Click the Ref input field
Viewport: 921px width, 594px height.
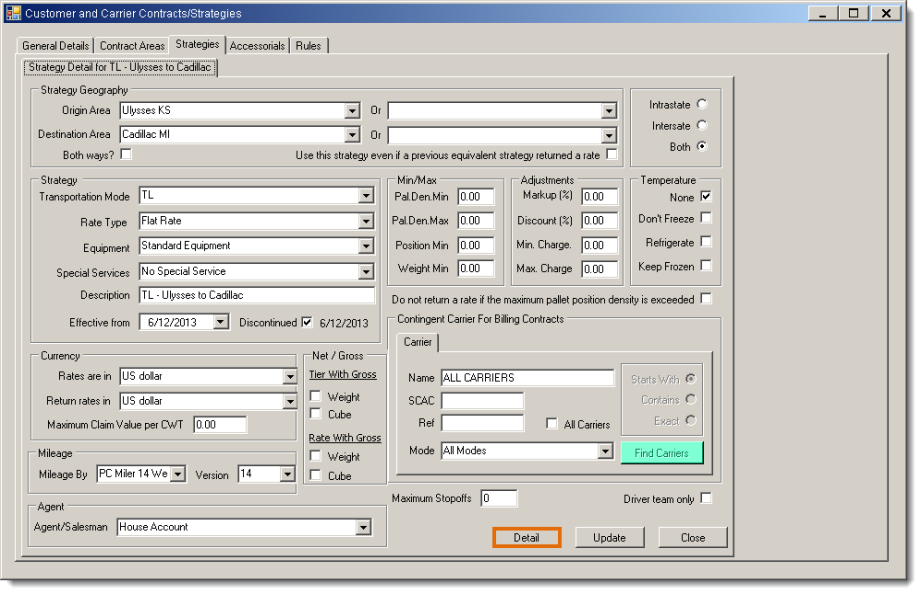[482, 423]
